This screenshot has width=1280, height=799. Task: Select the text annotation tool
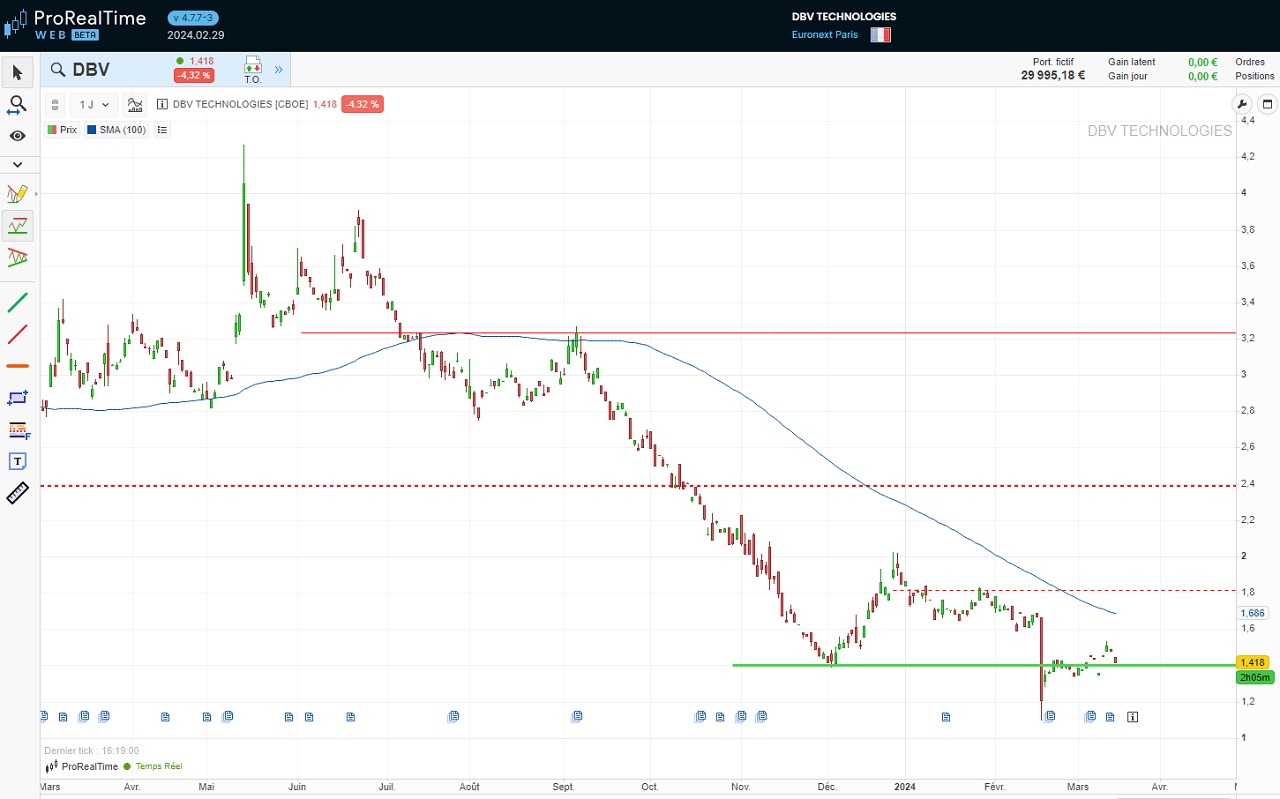tap(17, 461)
